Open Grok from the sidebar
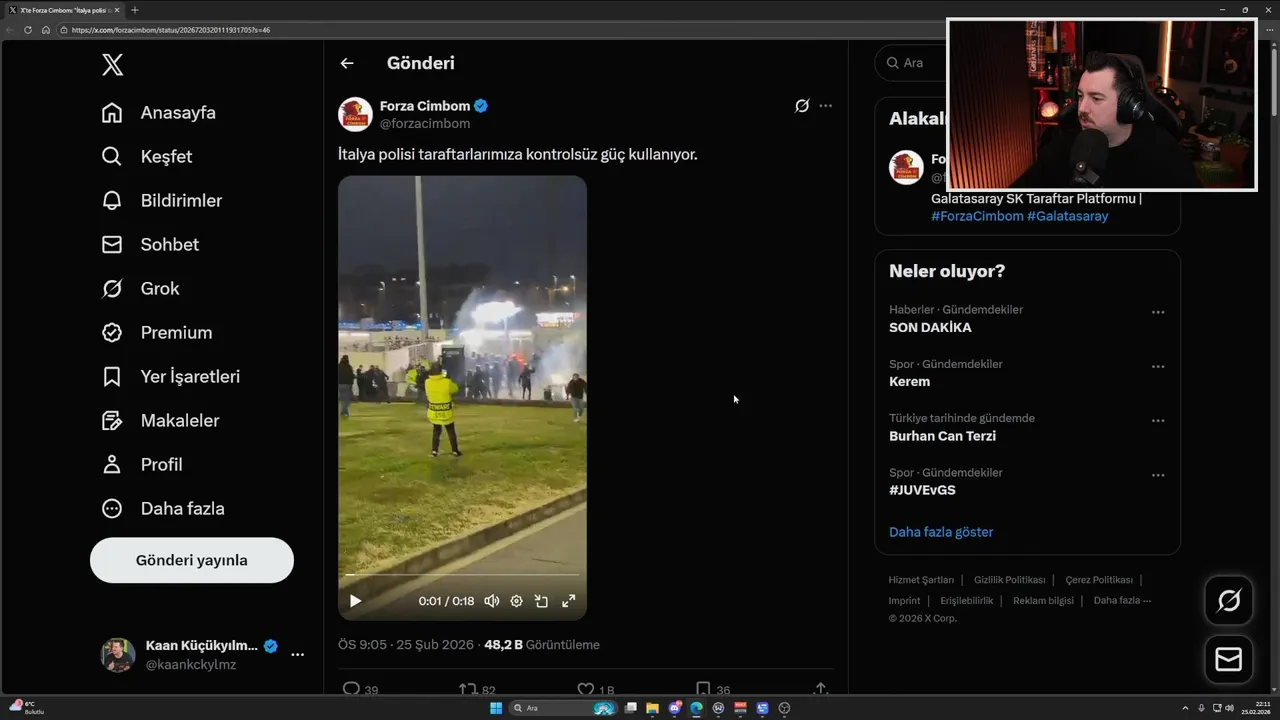This screenshot has height=720, width=1280. click(x=140, y=289)
